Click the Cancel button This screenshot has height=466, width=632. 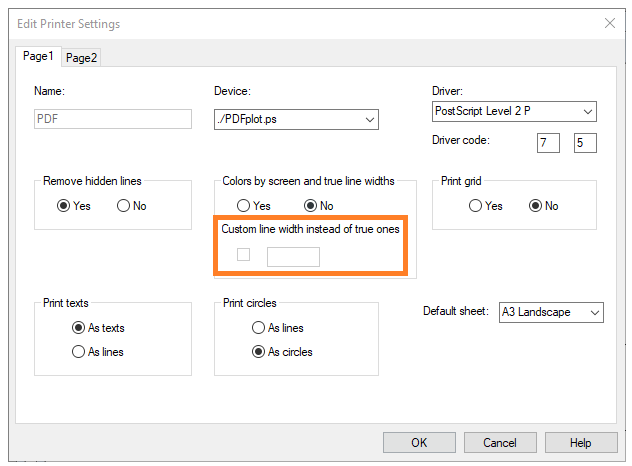(499, 442)
